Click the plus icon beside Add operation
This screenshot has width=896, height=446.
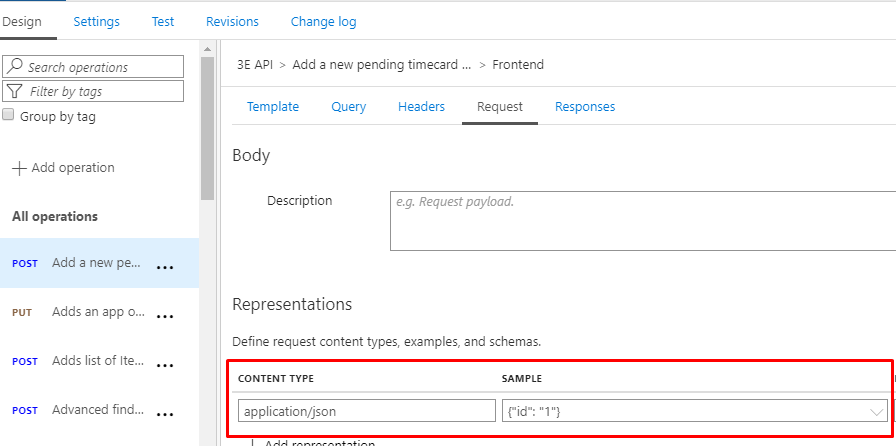coord(19,168)
